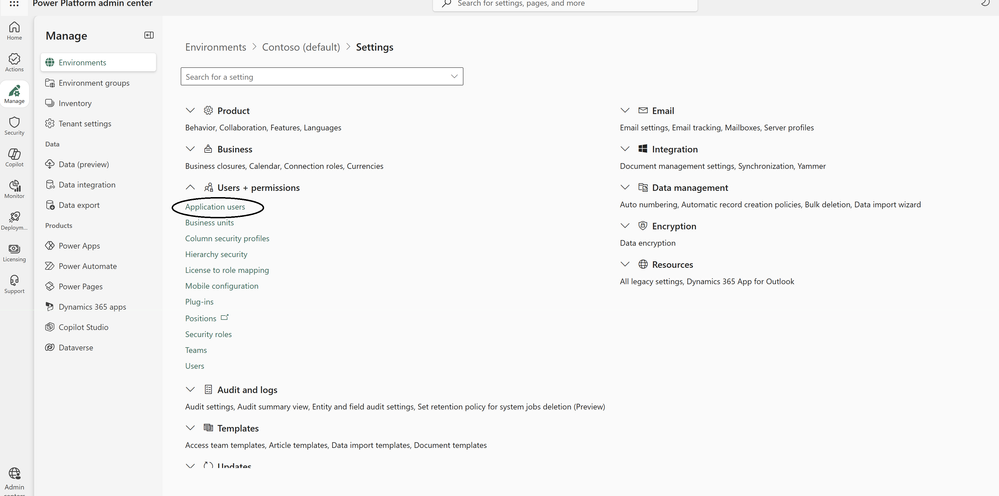Click the Encryption shield icon
The height and width of the screenshot is (496, 999).
pyautogui.click(x=642, y=226)
